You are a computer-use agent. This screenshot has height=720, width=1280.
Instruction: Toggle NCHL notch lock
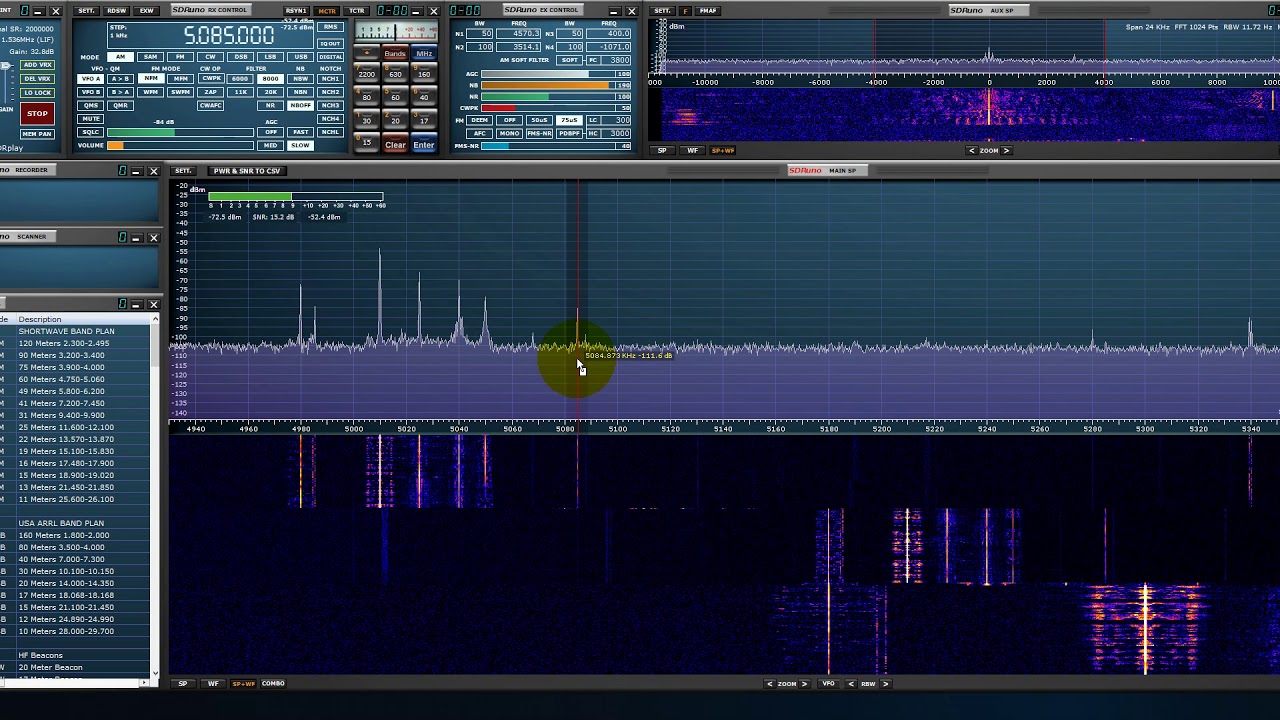330,132
